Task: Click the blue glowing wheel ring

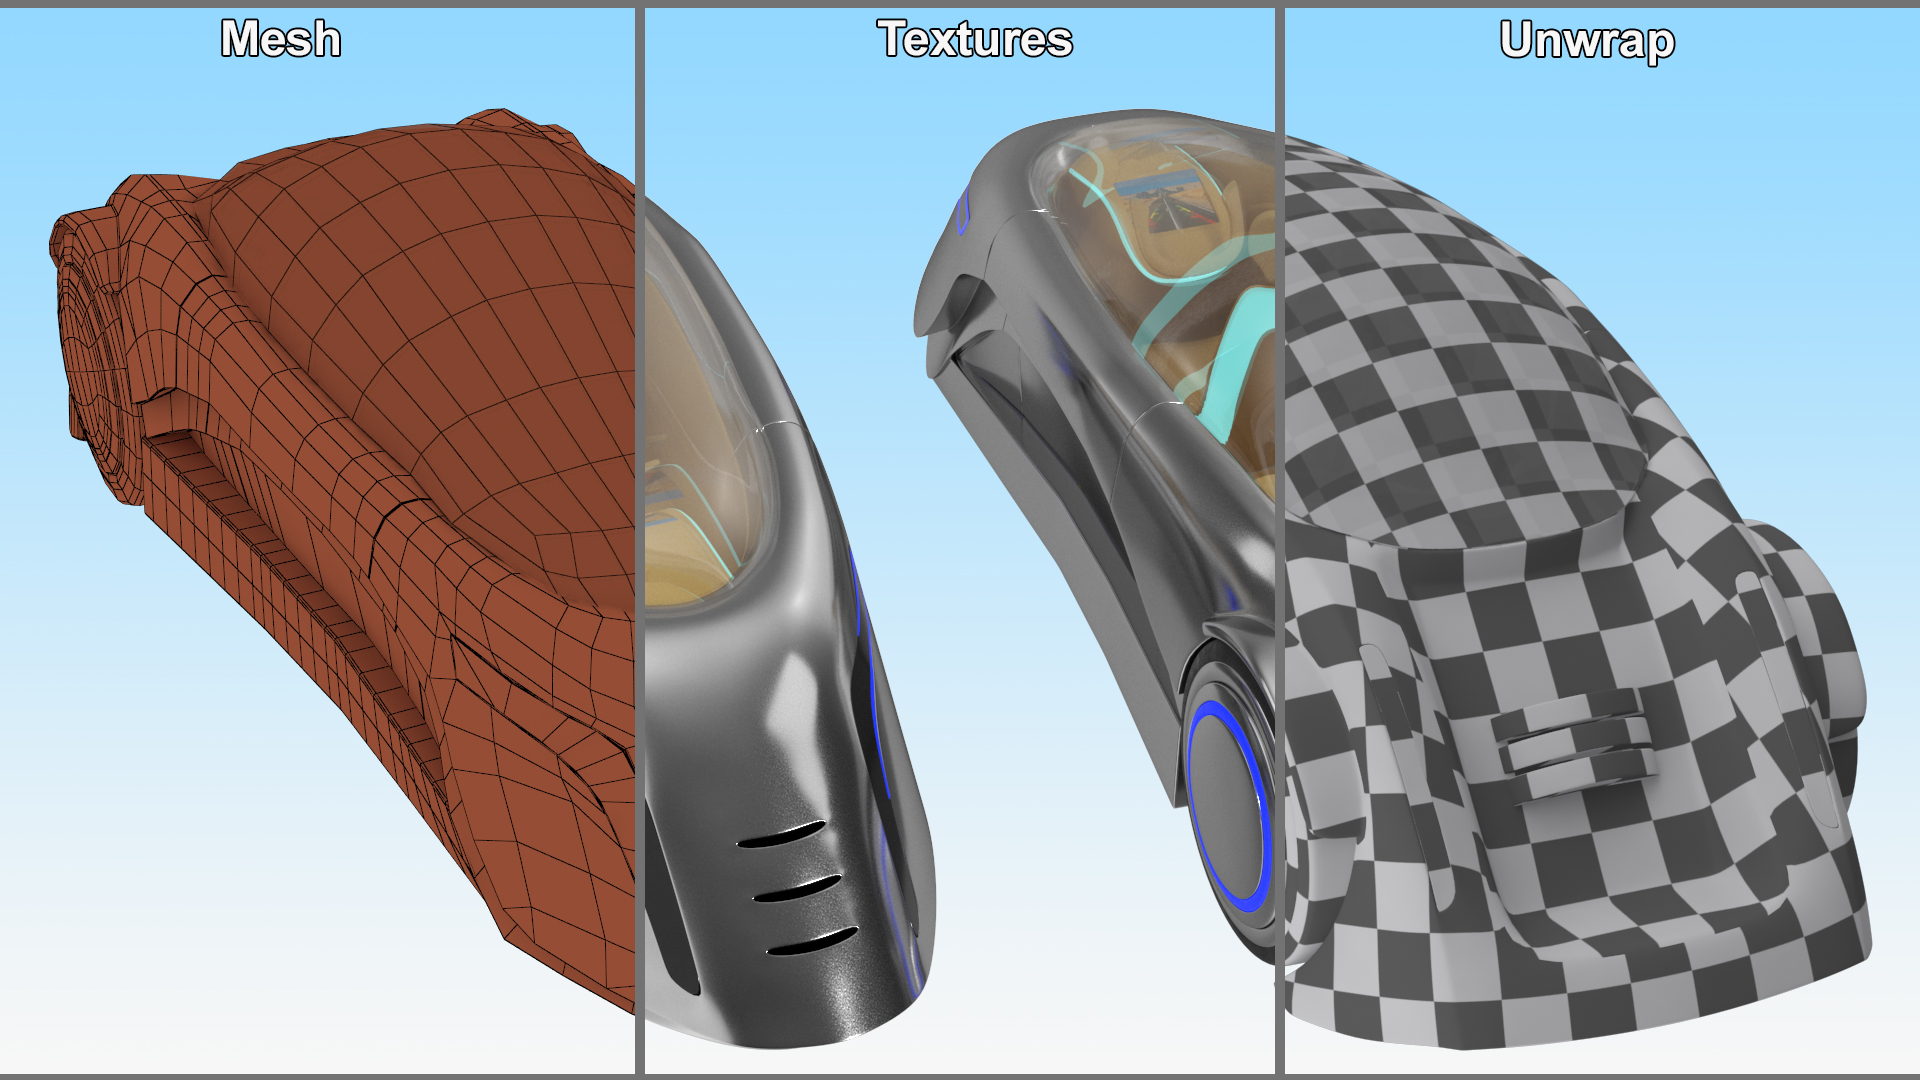Action: [1231, 806]
